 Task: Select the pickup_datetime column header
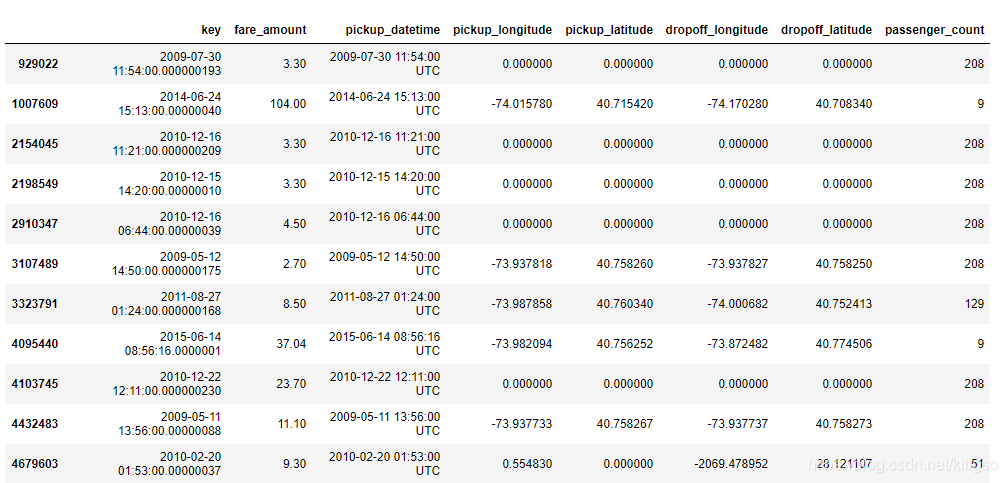tap(393, 30)
